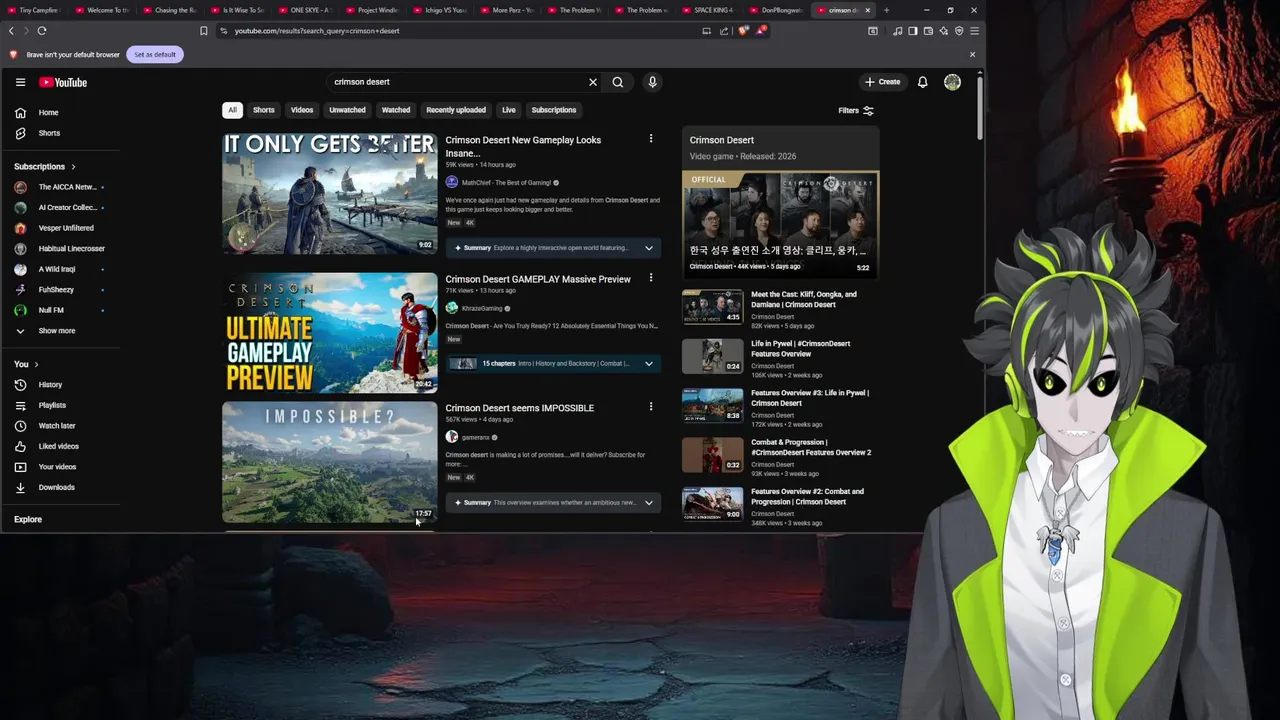Open Meet the Cast: Kliff, Oongka video

(x=804, y=299)
